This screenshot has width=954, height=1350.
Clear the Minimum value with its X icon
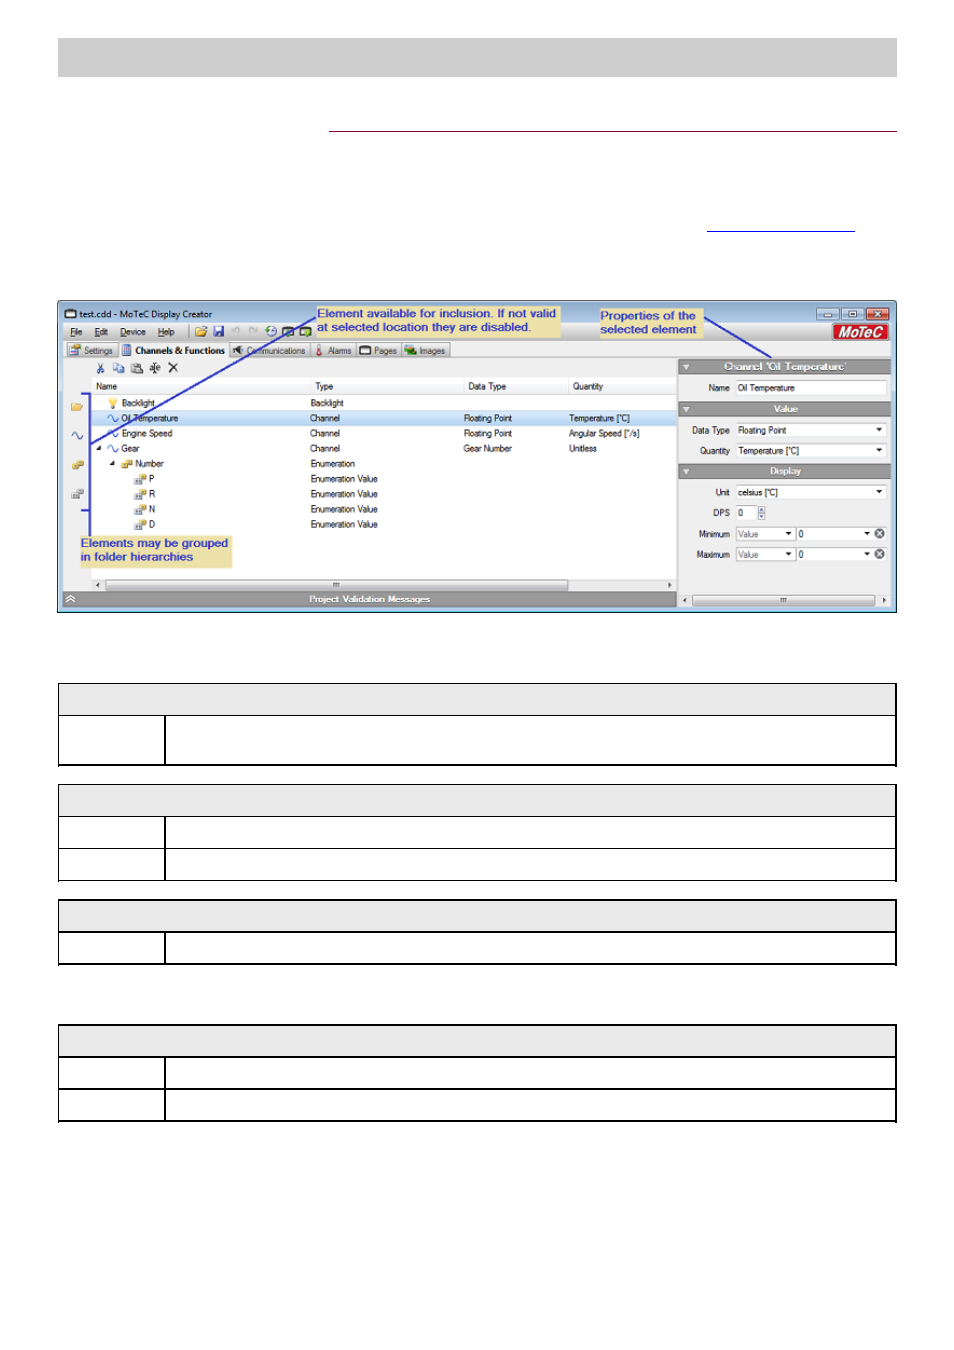pyautogui.click(x=880, y=534)
